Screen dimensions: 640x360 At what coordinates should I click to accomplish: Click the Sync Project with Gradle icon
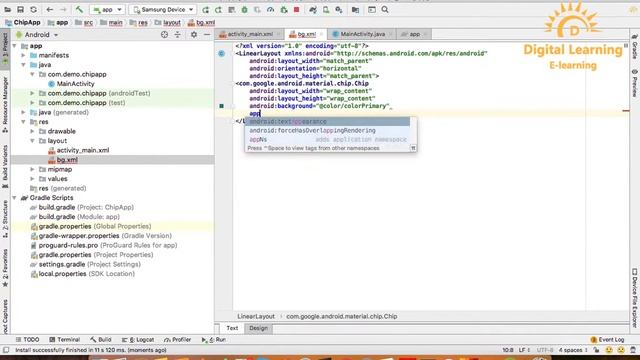313,9
